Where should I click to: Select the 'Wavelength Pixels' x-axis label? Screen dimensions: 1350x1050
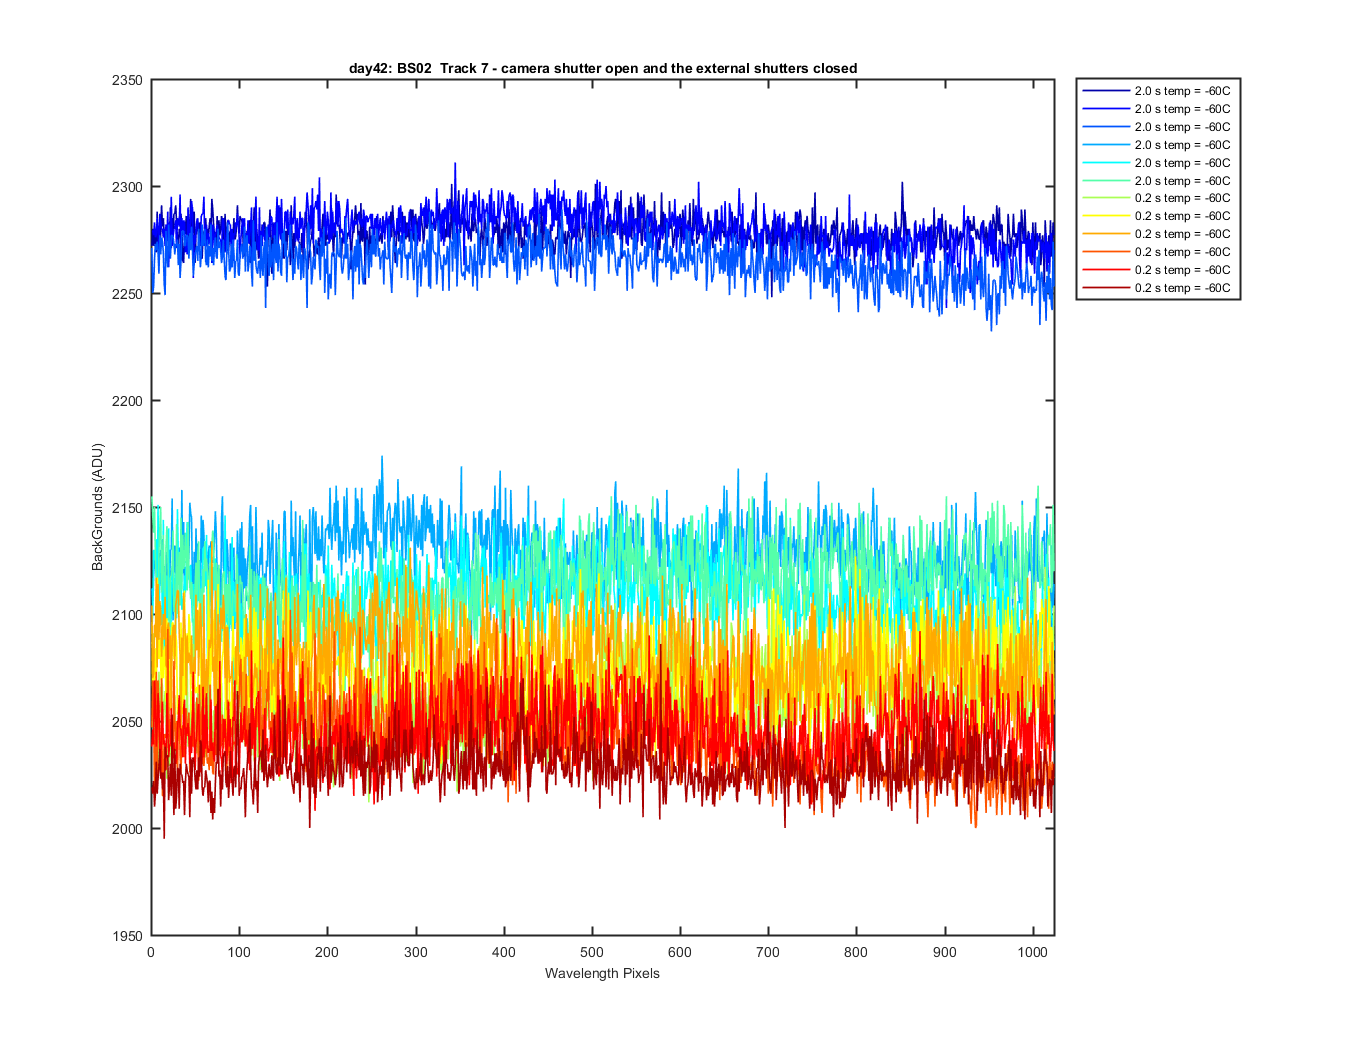pyautogui.click(x=602, y=973)
